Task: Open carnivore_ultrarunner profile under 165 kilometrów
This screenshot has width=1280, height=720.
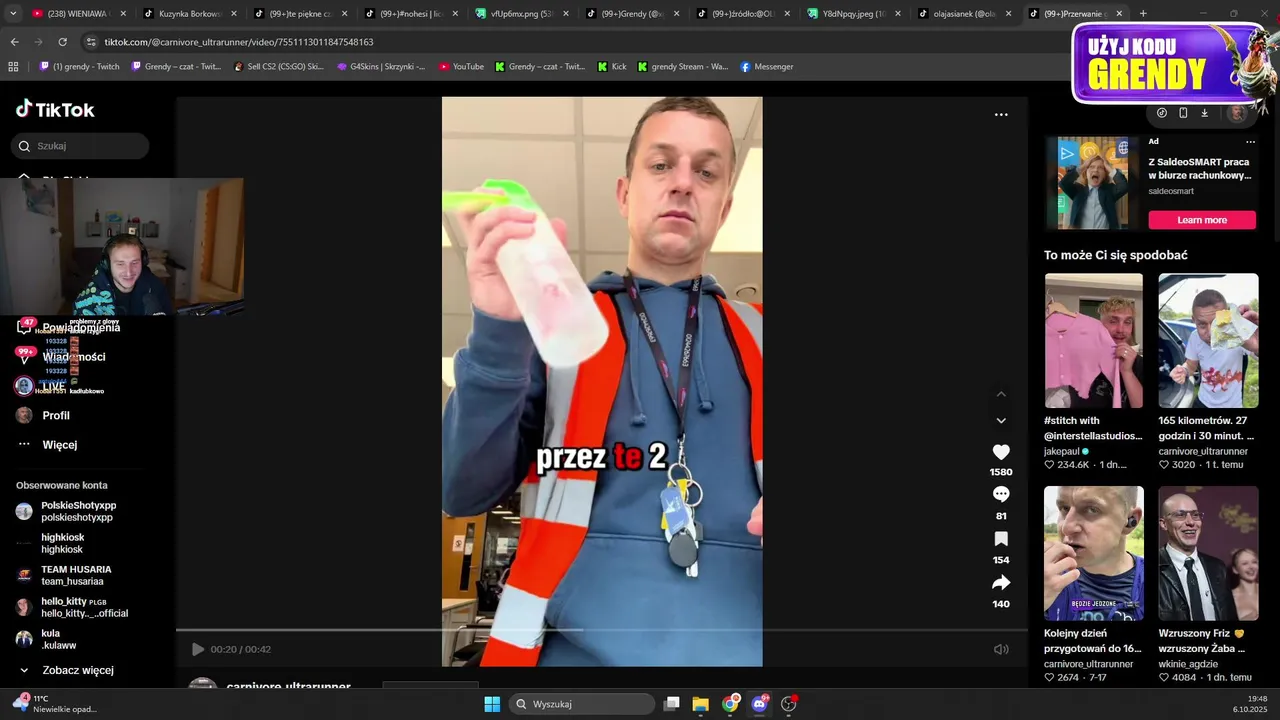Action: pyautogui.click(x=1203, y=452)
